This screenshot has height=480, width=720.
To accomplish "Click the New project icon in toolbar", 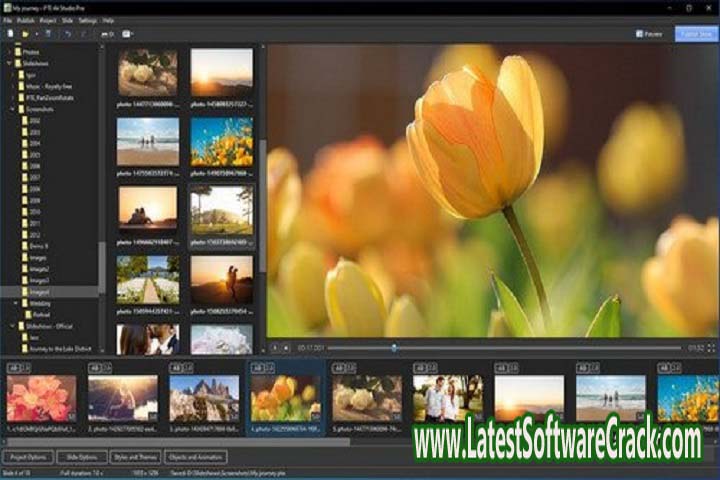I will [x=10, y=34].
